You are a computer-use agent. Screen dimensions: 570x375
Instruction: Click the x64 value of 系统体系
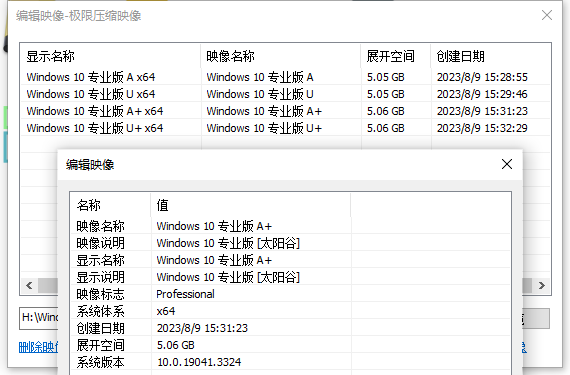[166, 311]
